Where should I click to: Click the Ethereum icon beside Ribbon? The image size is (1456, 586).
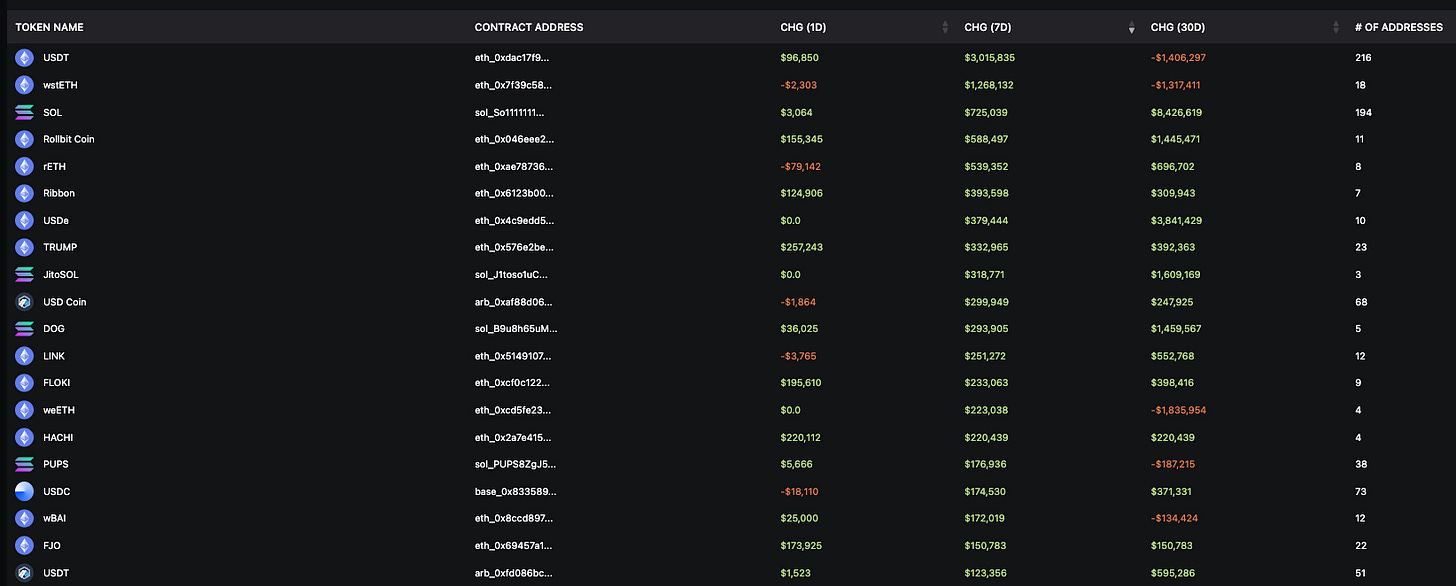pos(24,193)
